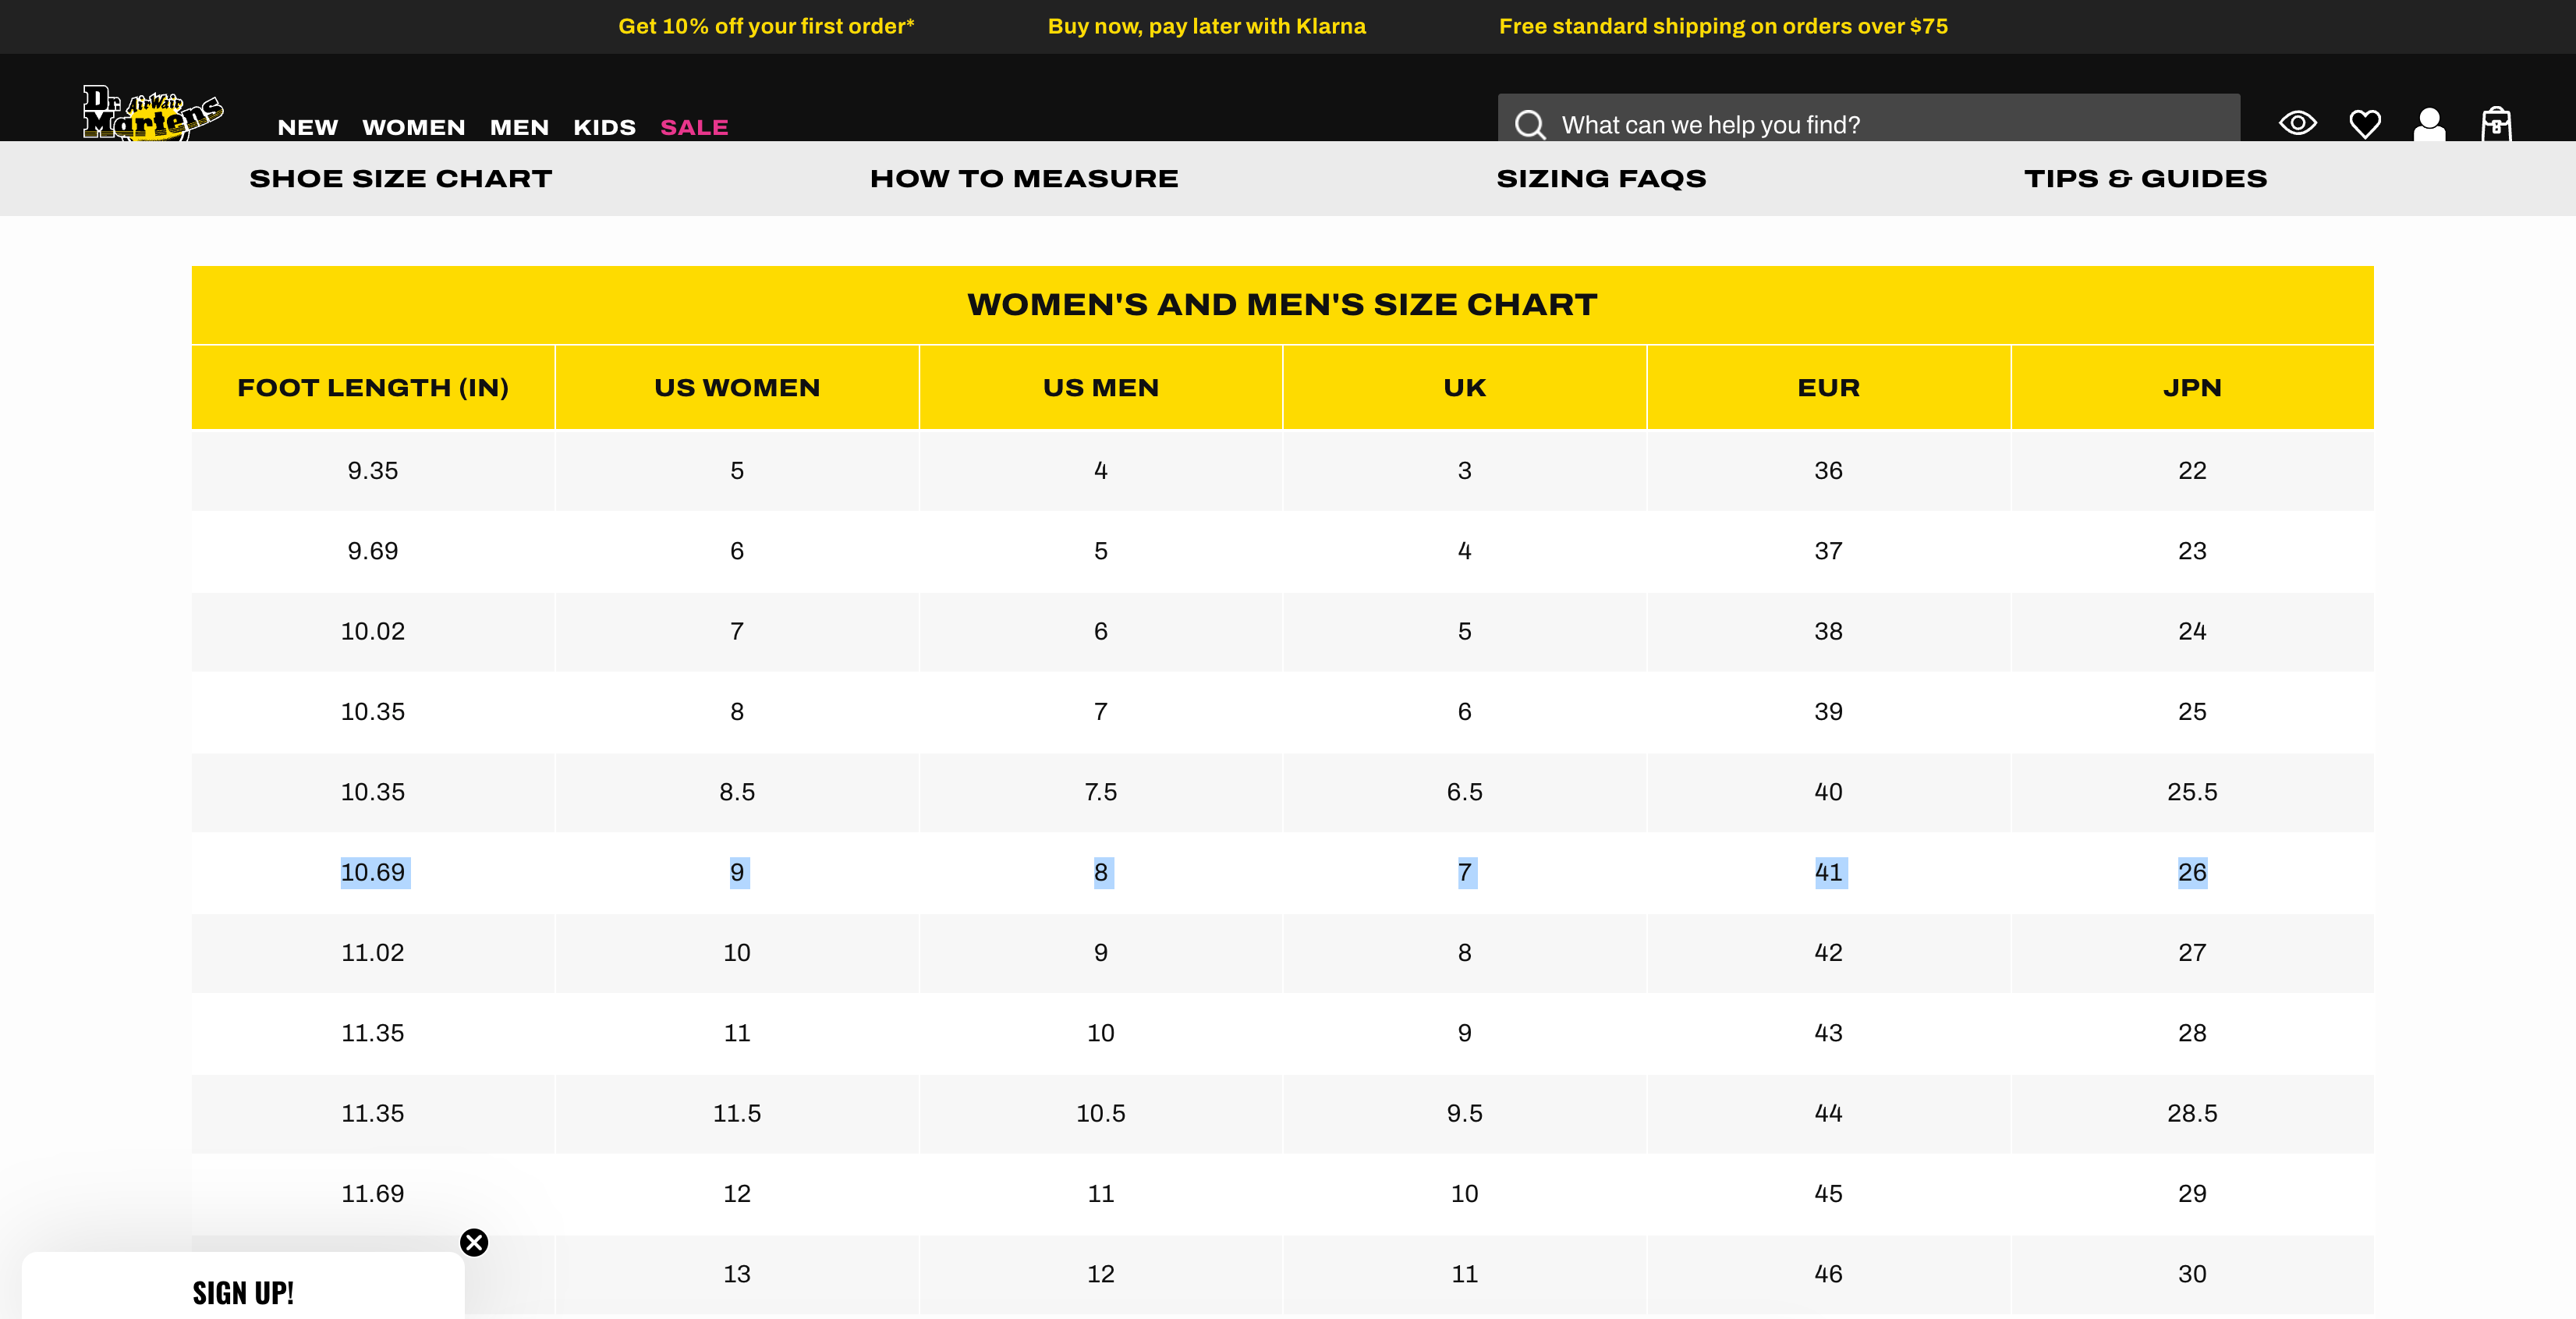Open the SALE menu
The width and height of the screenshot is (2576, 1319).
click(x=694, y=127)
